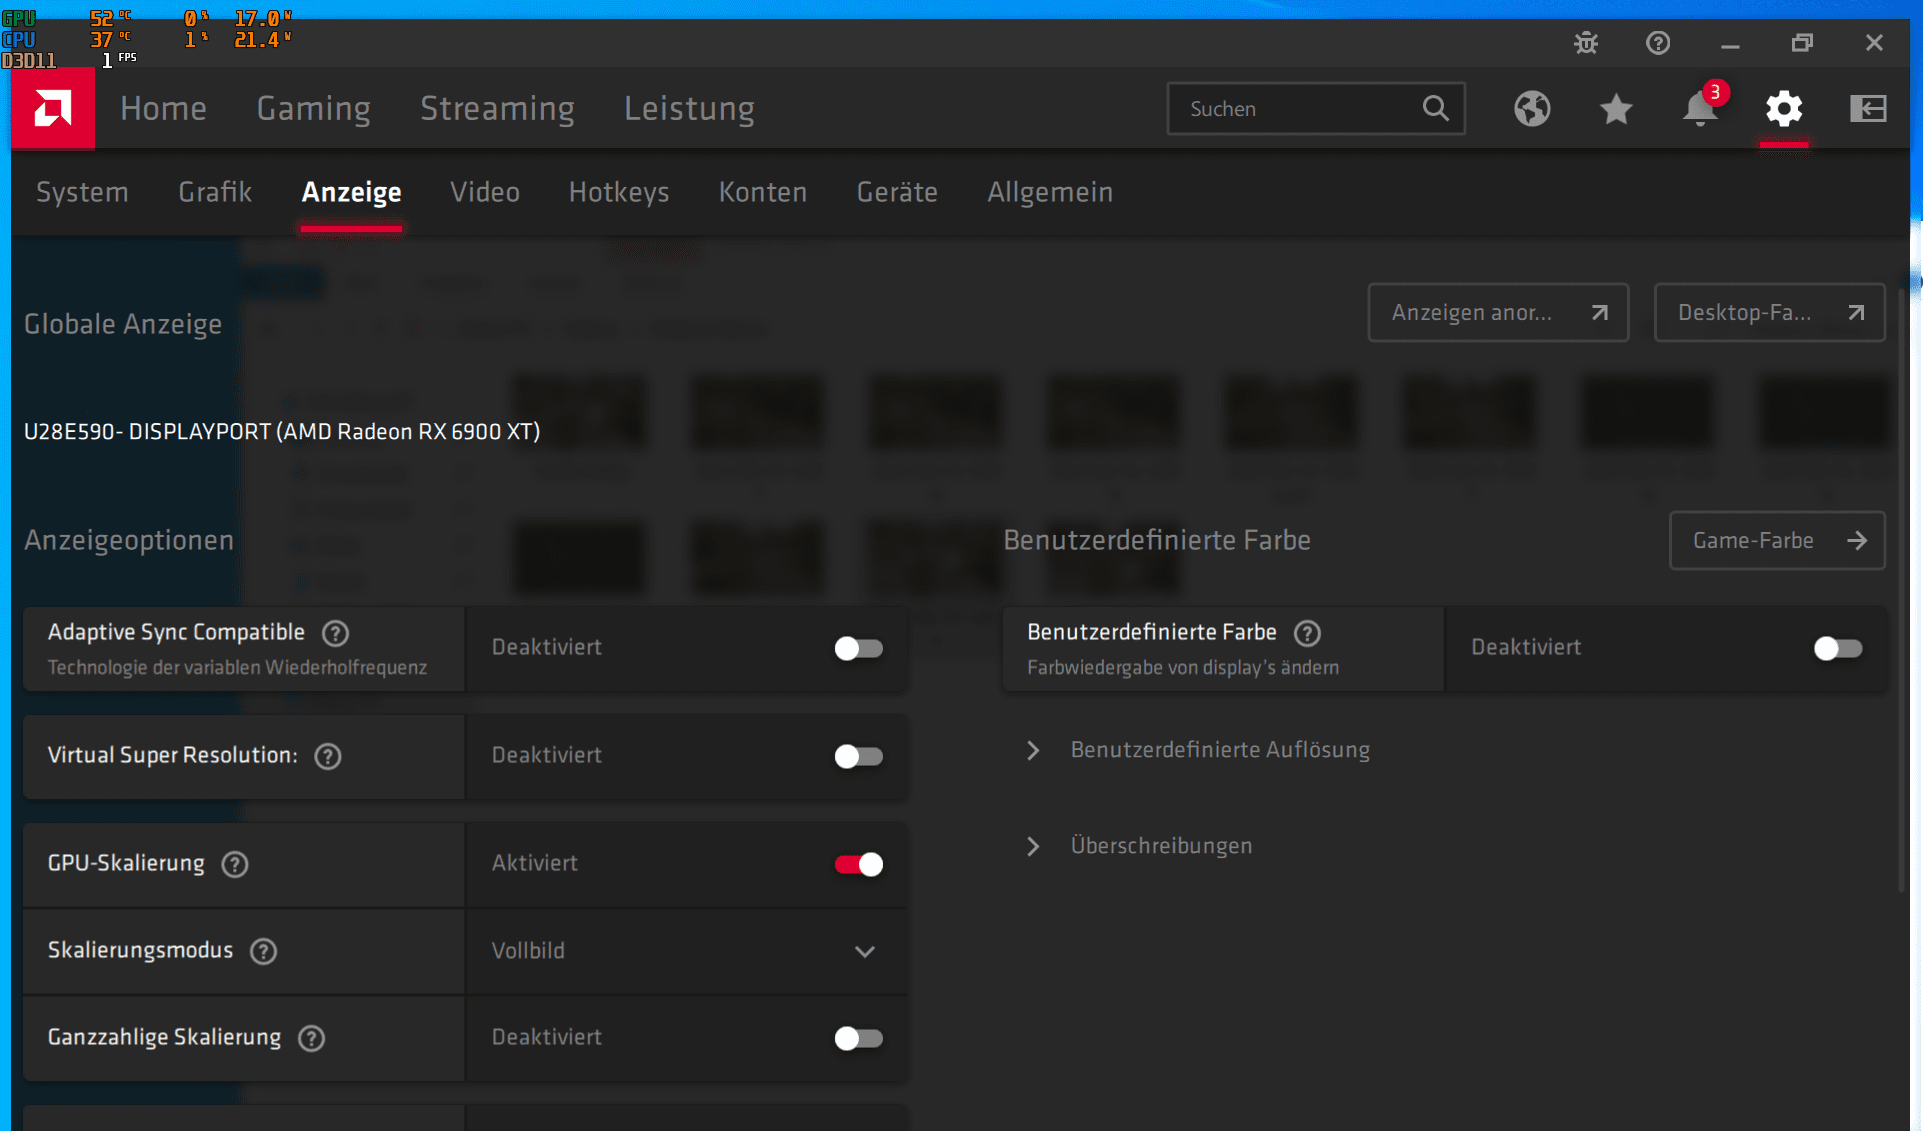Click the Anzeigeoptionen heading

click(x=129, y=540)
